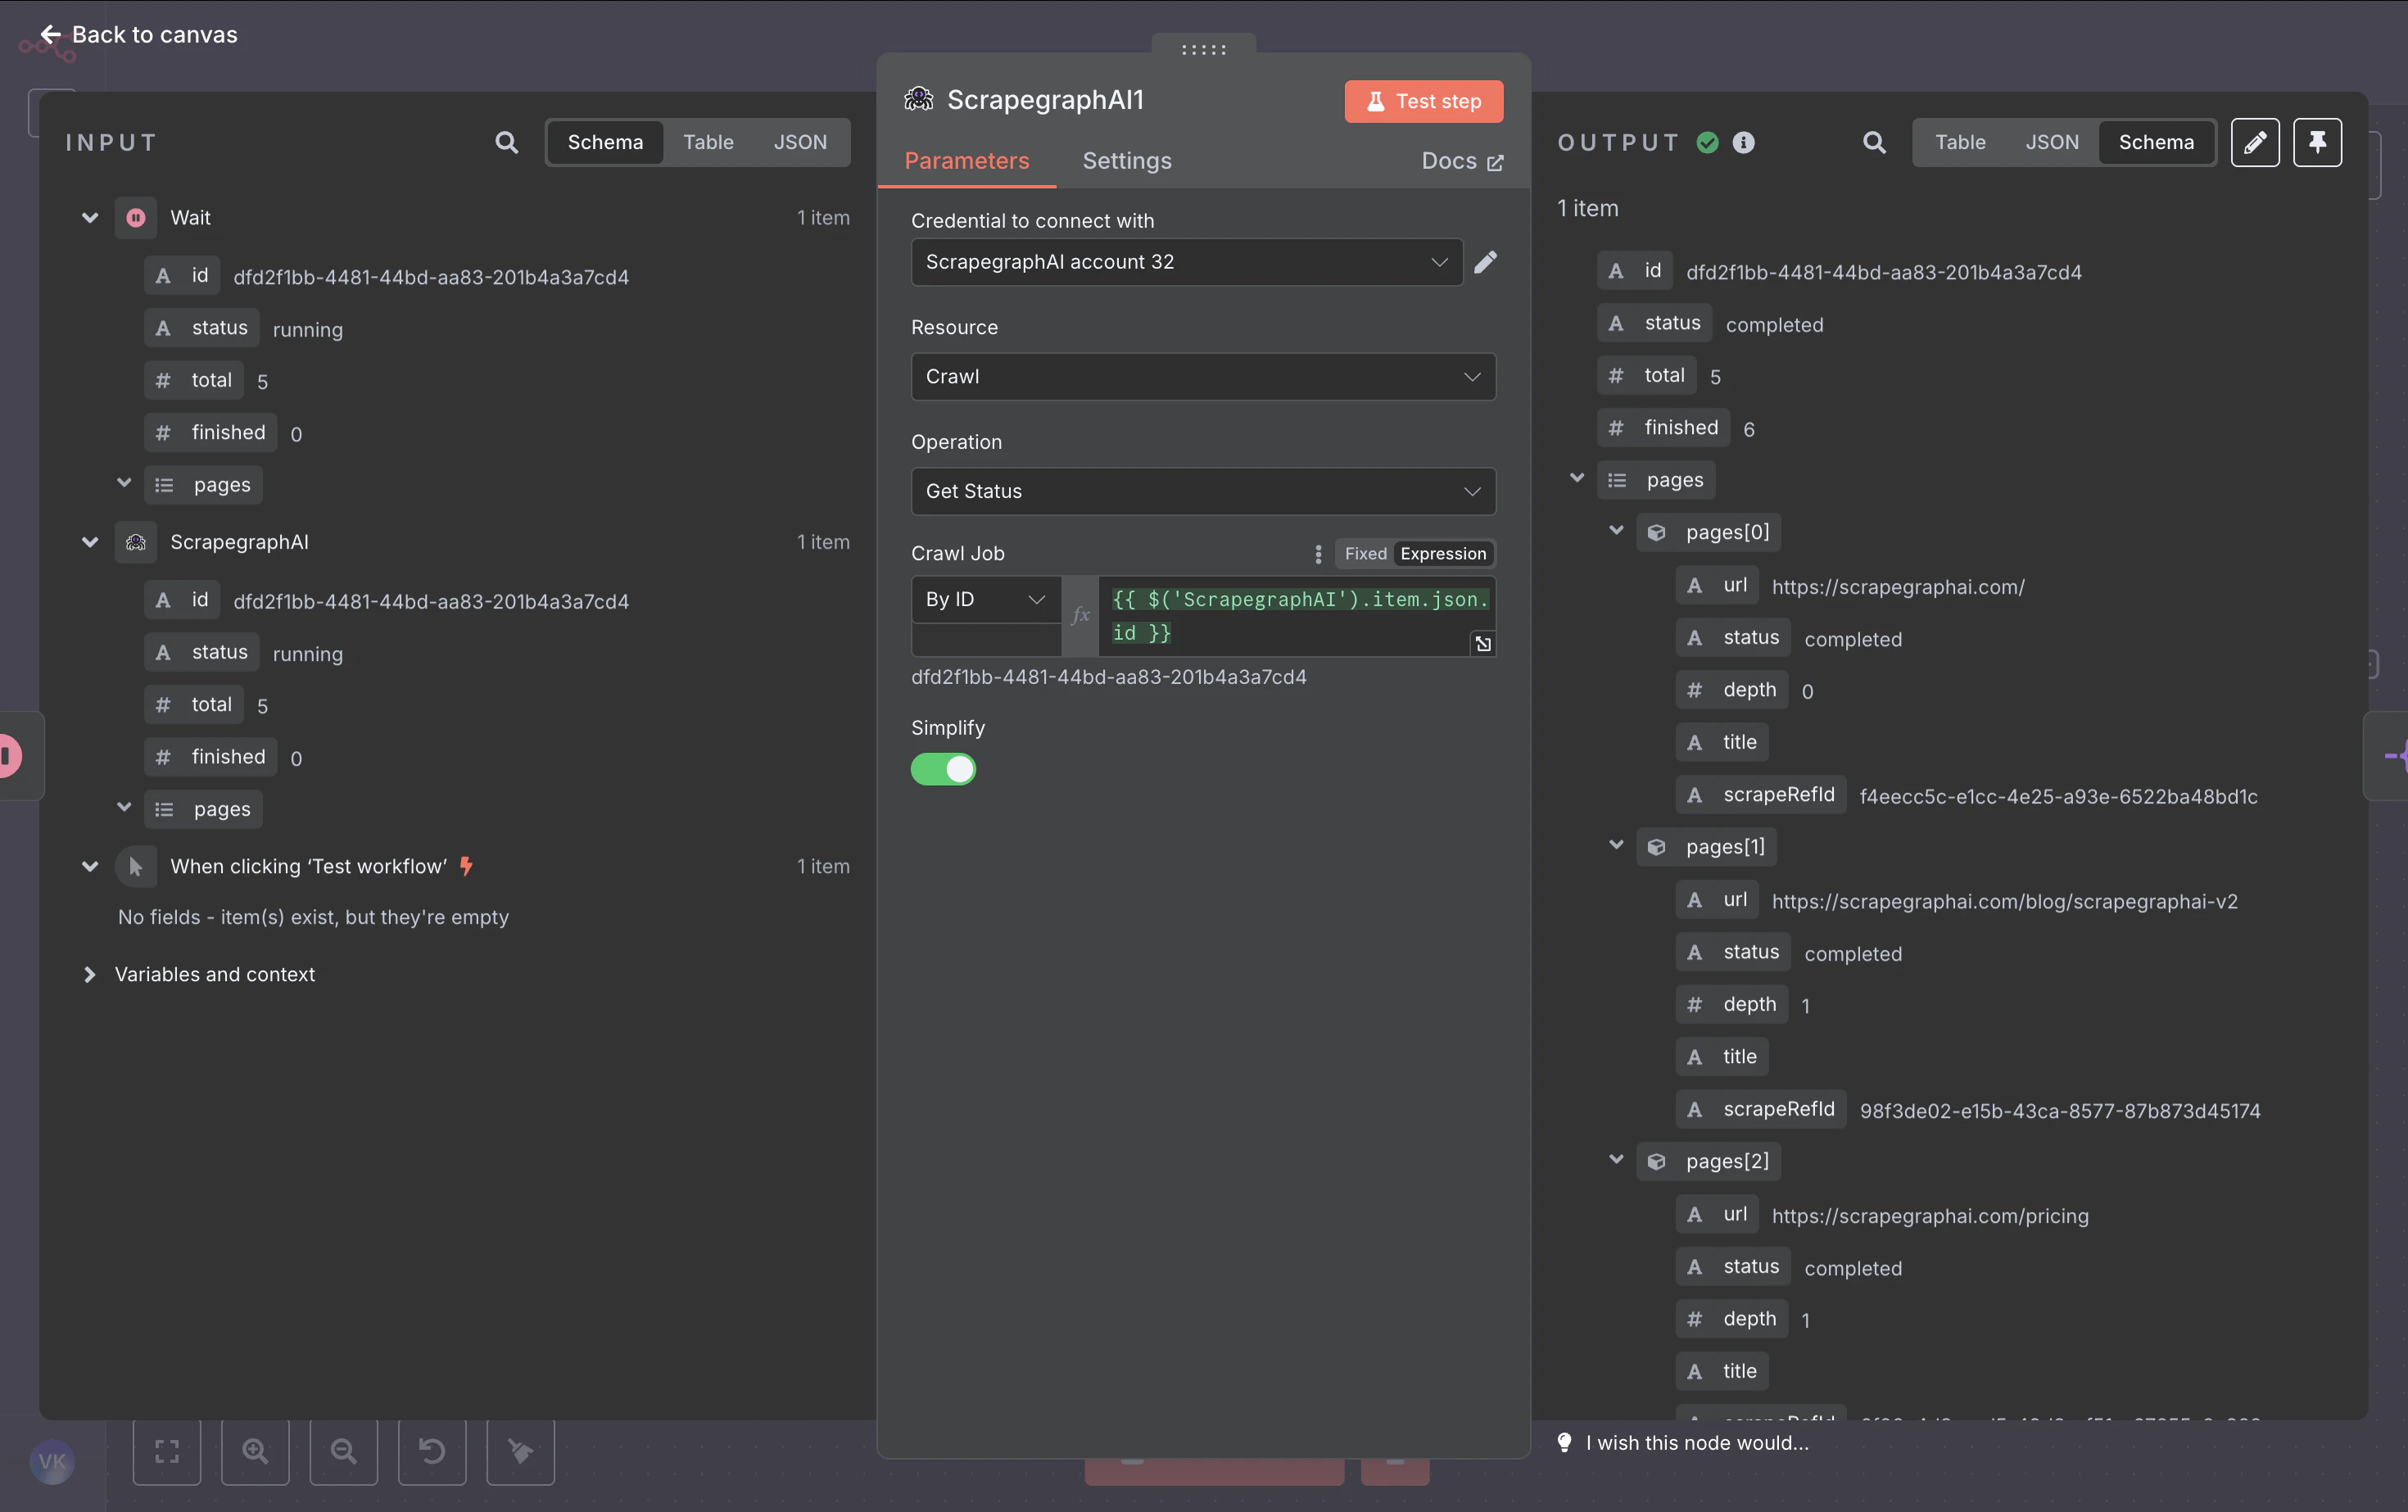Click the pages[1] depth field pill
Viewport: 2408px width, 1512px height.
tap(1732, 1004)
